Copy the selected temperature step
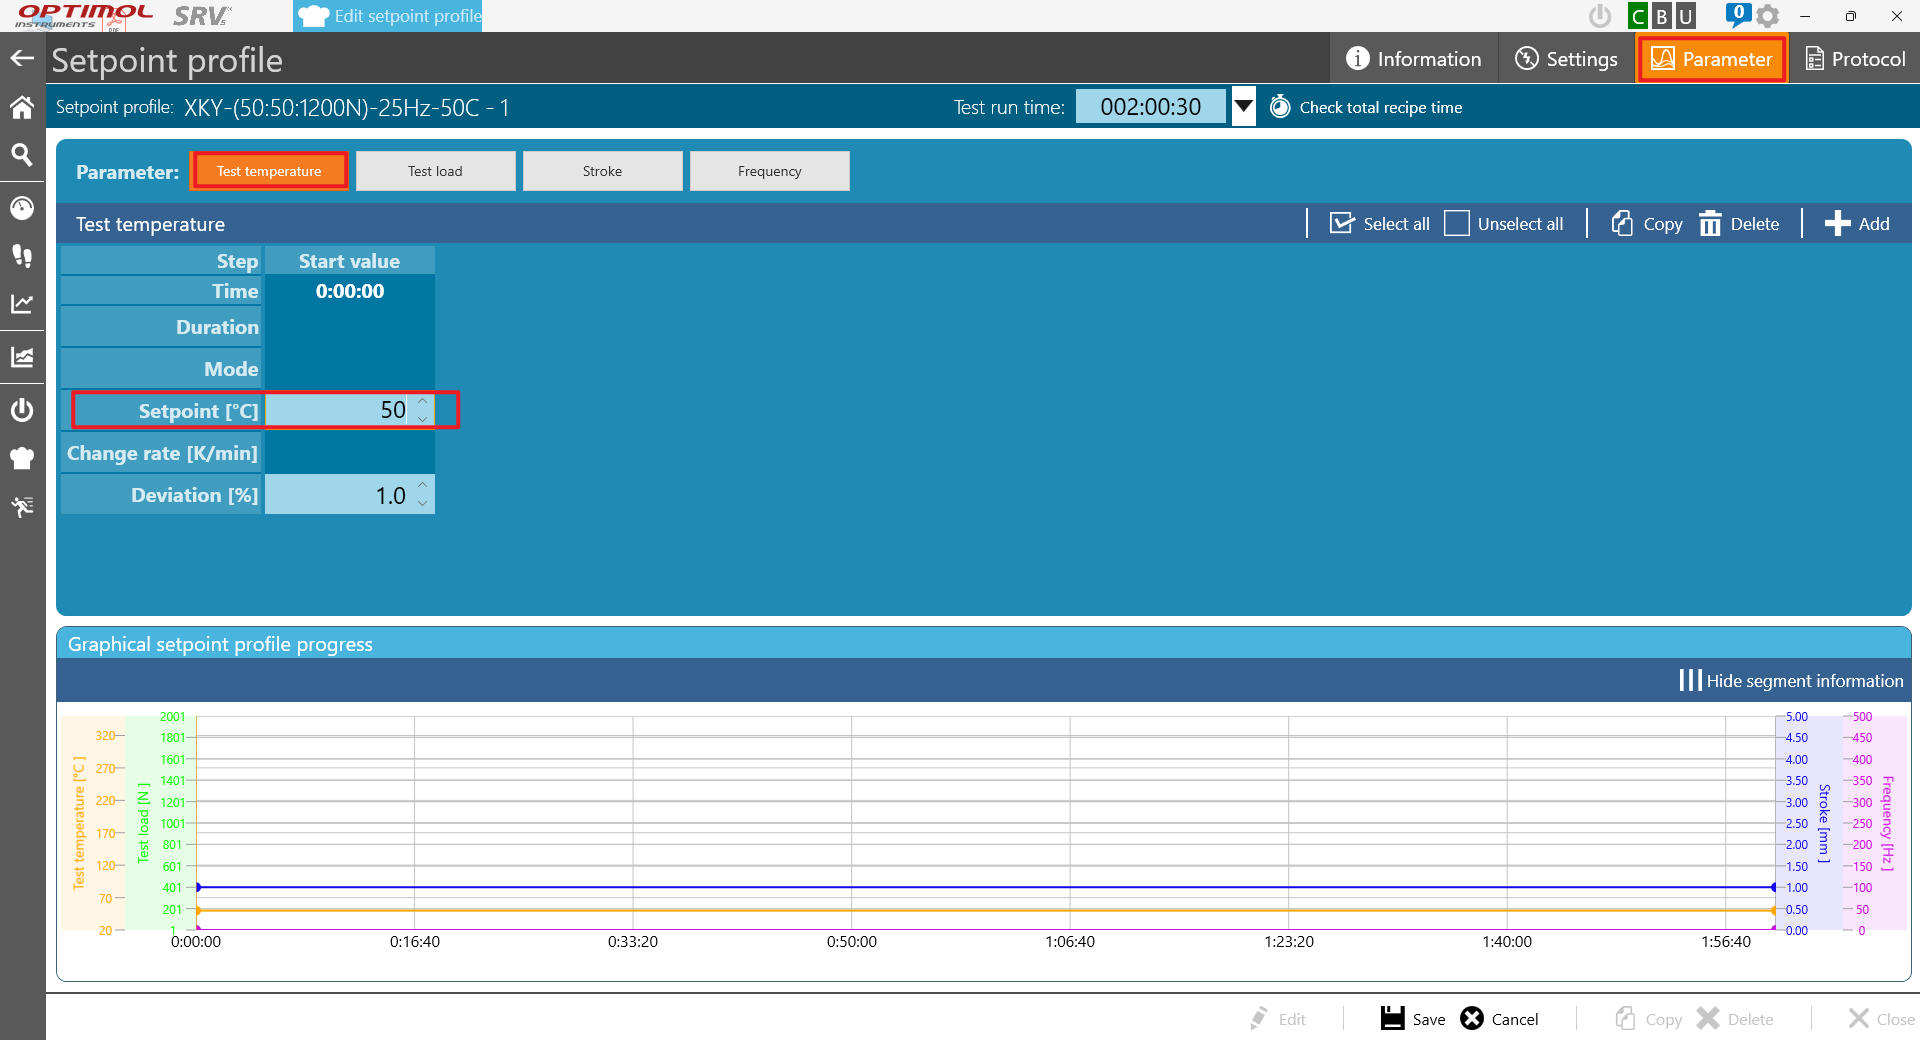The width and height of the screenshot is (1920, 1040). tap(1647, 224)
